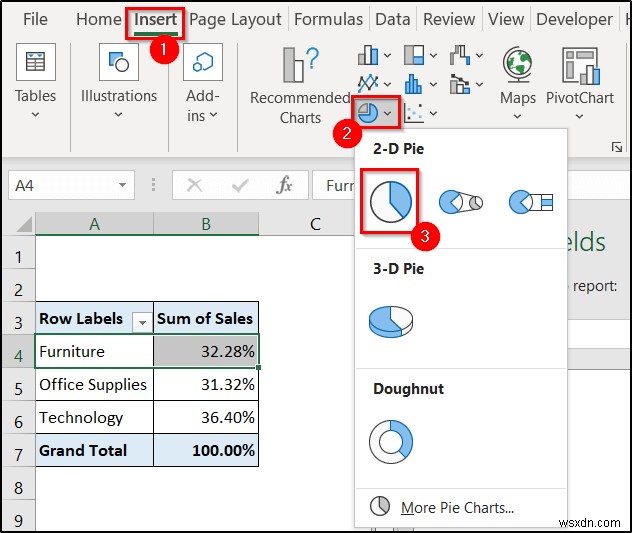
Task: Expand the PivotChart dropdown arrow
Action: (579, 117)
